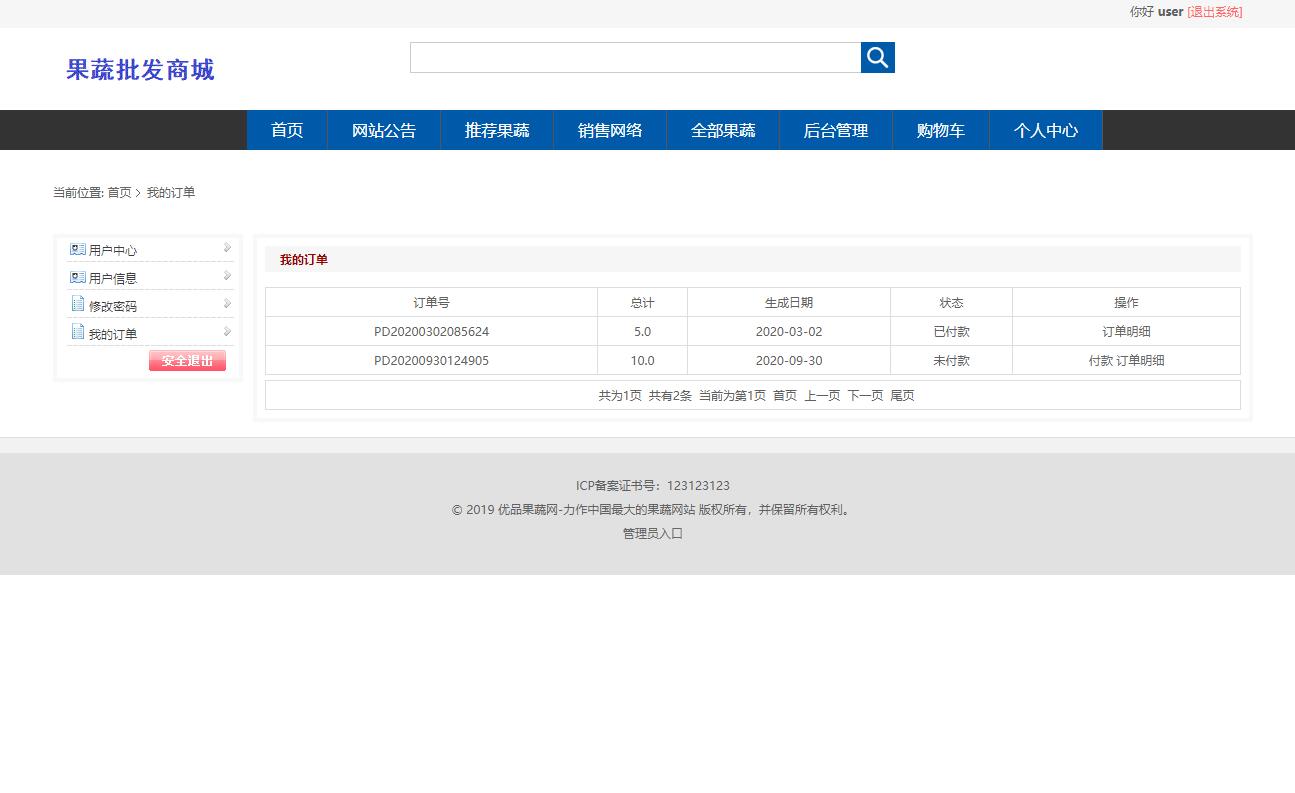Expand the 用户中心 sidebar entry via its chevron
The height and width of the screenshot is (793, 1295).
(x=227, y=248)
